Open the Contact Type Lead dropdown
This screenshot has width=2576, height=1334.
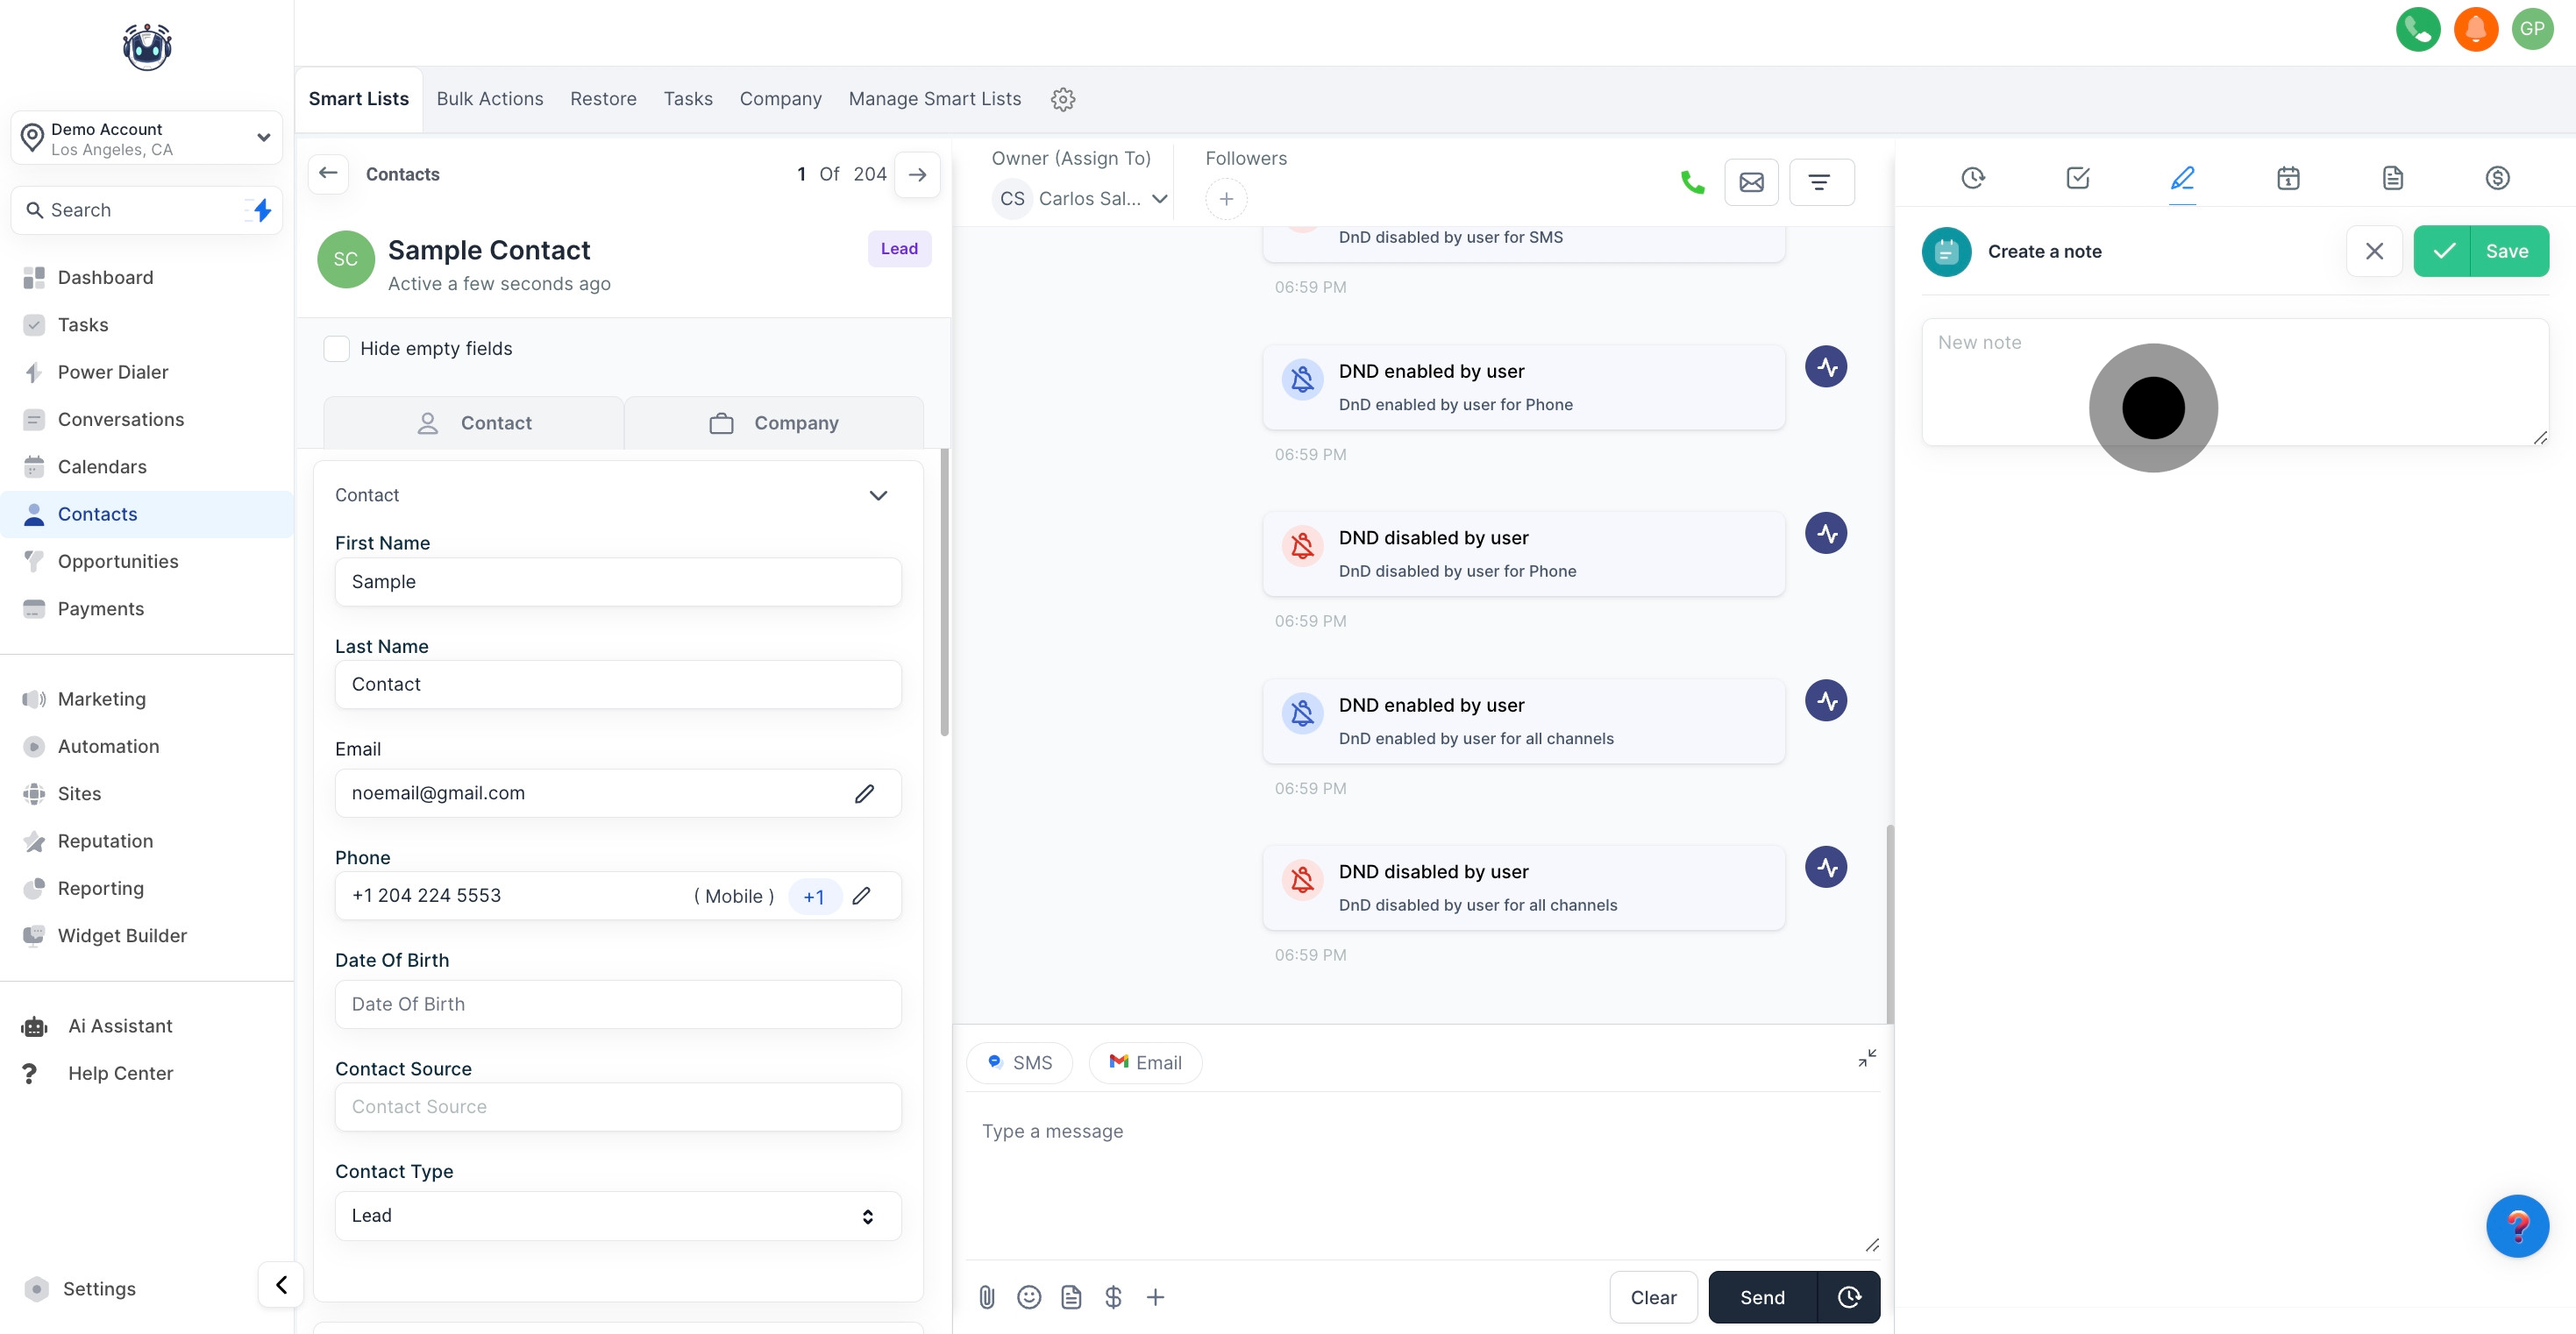click(617, 1215)
